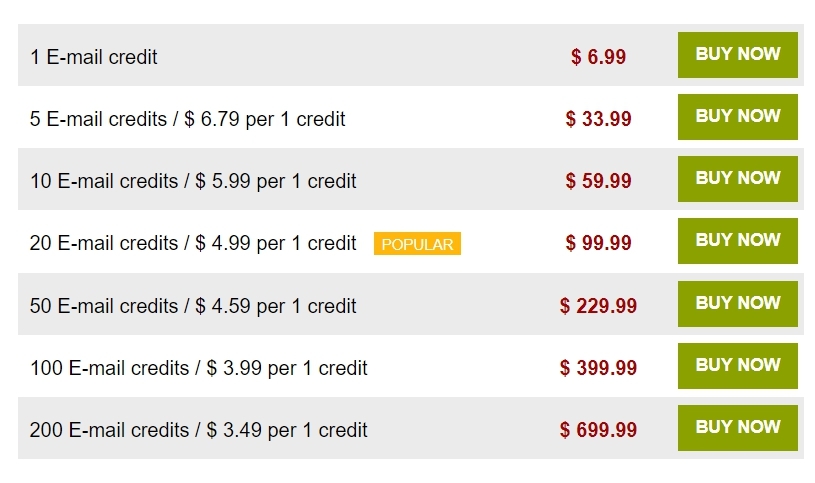The height and width of the screenshot is (483, 815).
Task: Purchase the 10 E-mail credits bundle
Action: coord(738,179)
